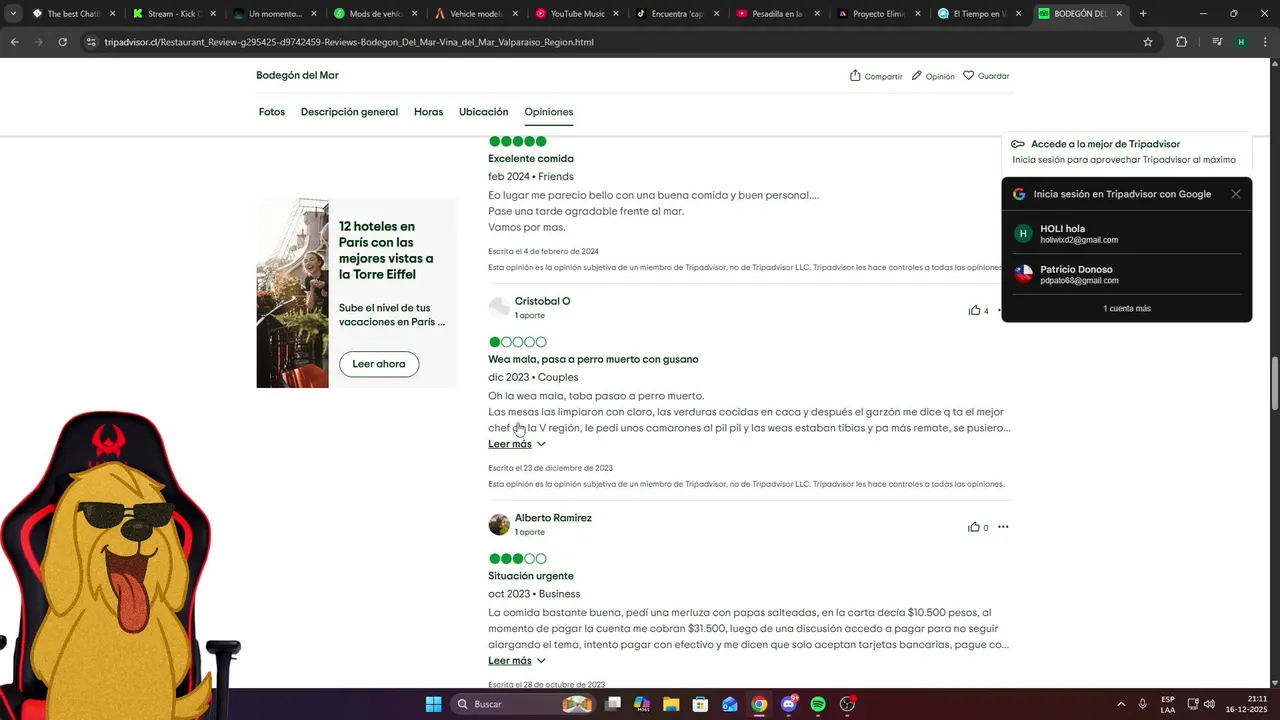Viewport: 1280px width, 720px height.
Task: Open Chrome three-dot menu
Action: click(x=1265, y=42)
